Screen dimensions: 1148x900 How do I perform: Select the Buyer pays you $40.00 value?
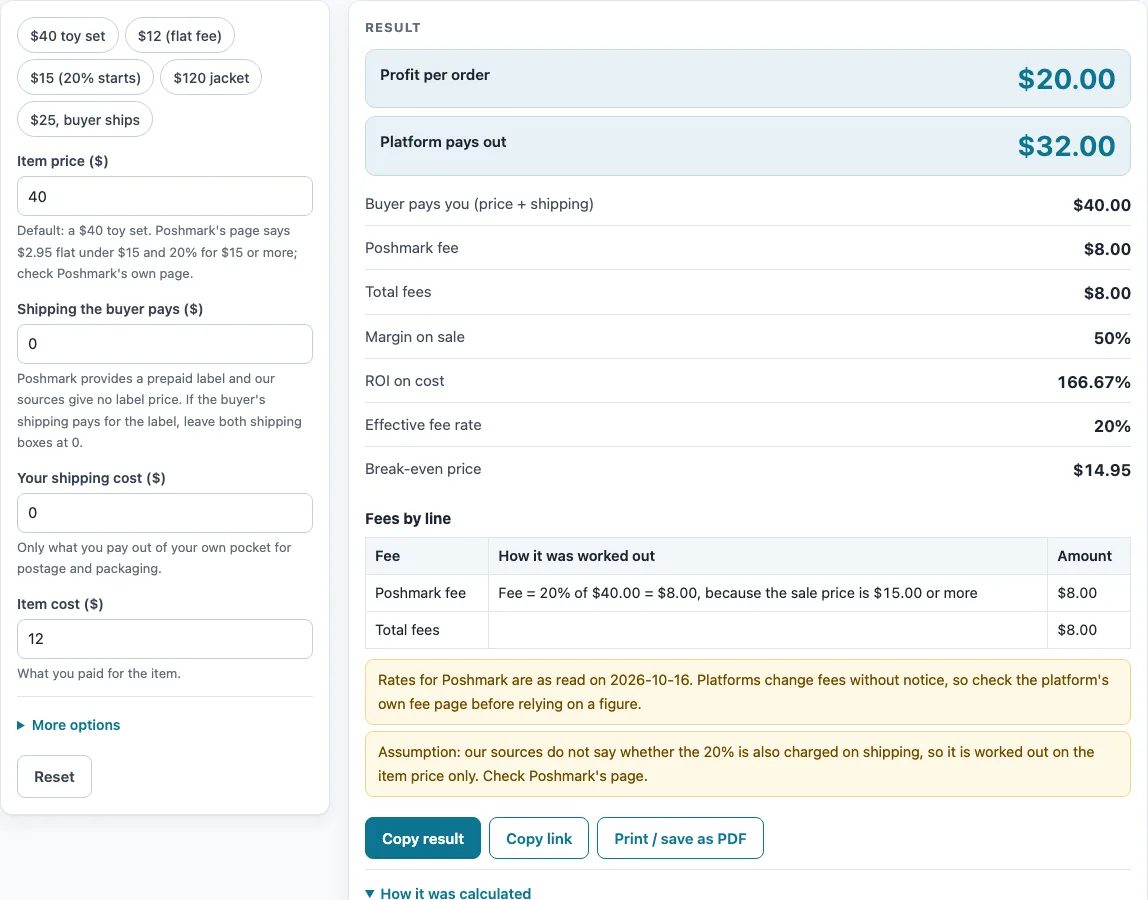(1102, 205)
